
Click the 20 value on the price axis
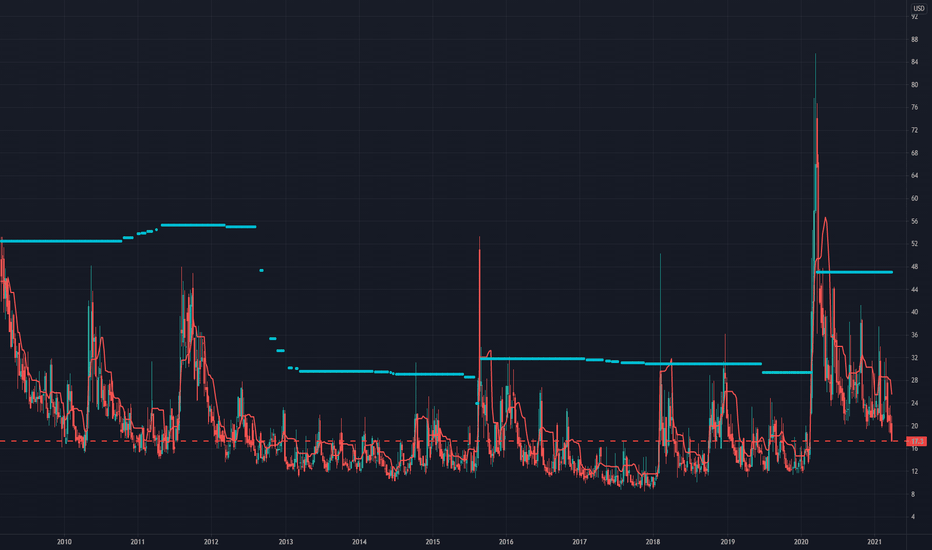click(x=914, y=426)
